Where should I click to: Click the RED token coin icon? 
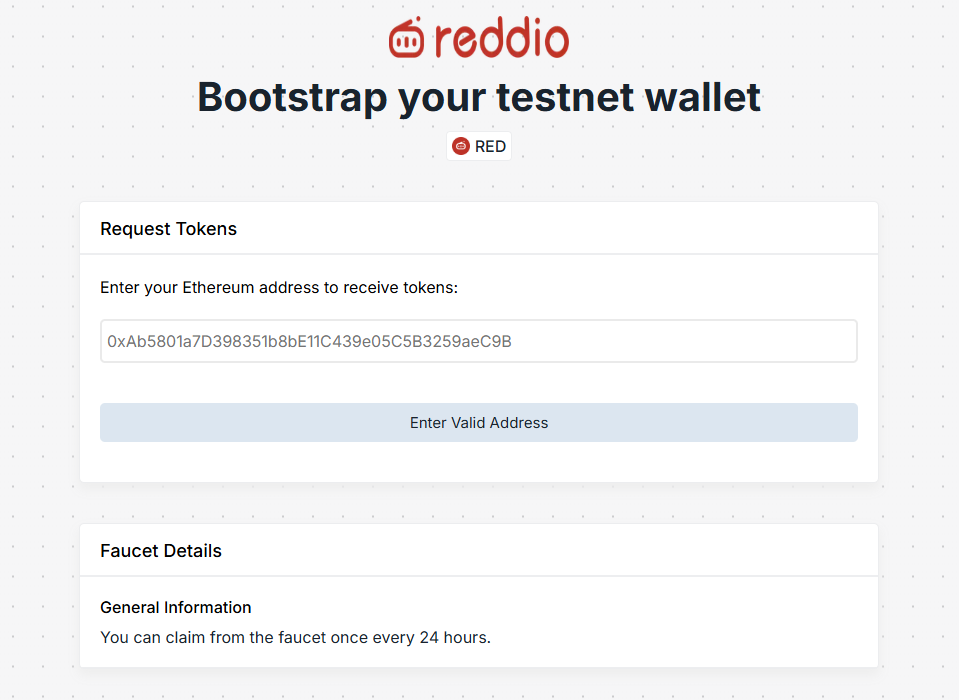point(461,146)
